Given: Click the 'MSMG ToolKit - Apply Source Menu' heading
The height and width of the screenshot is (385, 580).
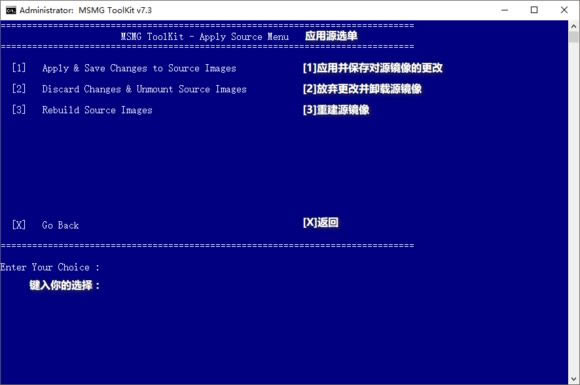Looking at the screenshot, I should pyautogui.click(x=205, y=37).
